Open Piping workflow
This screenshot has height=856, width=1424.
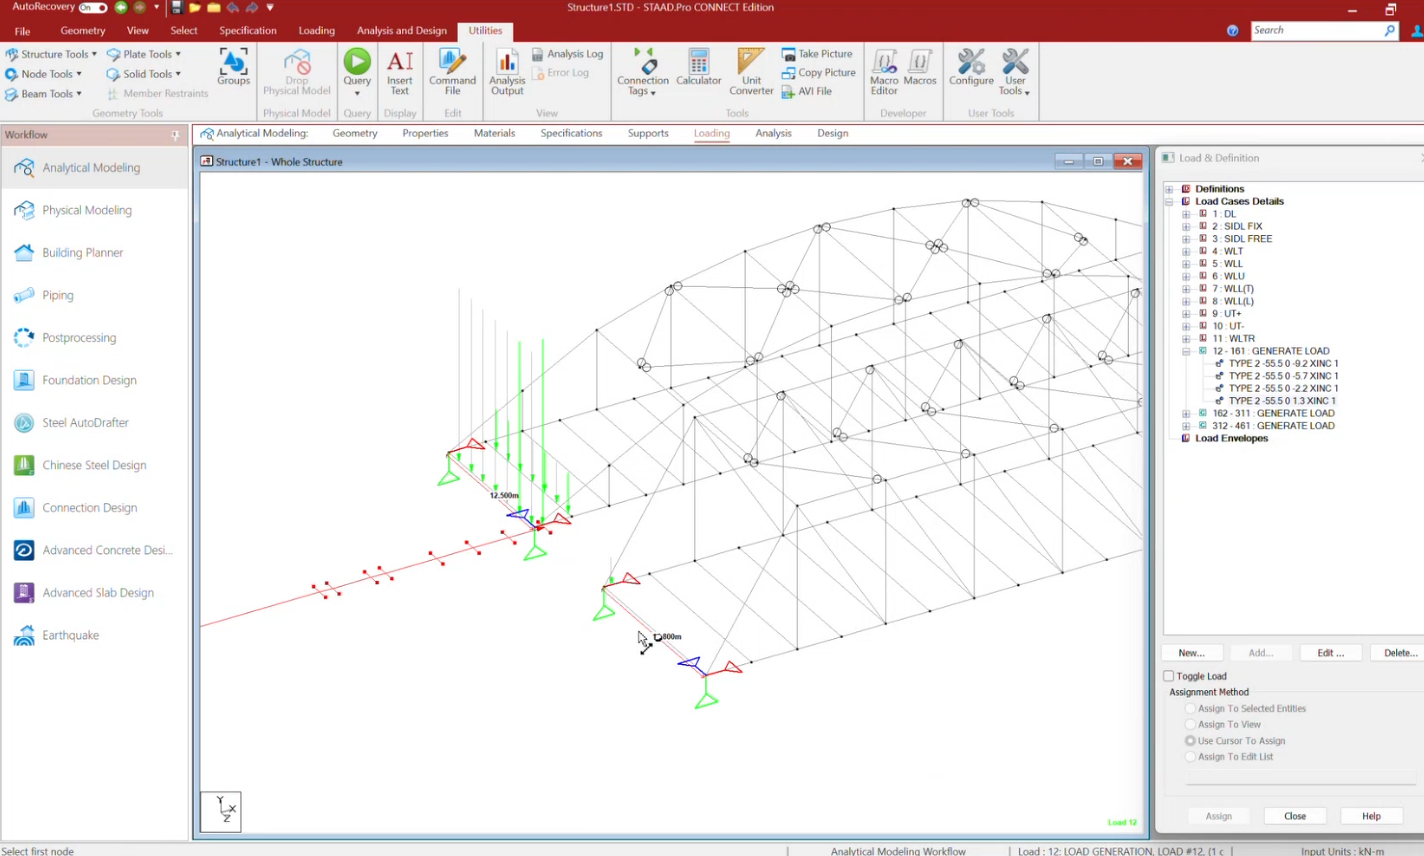(94, 295)
